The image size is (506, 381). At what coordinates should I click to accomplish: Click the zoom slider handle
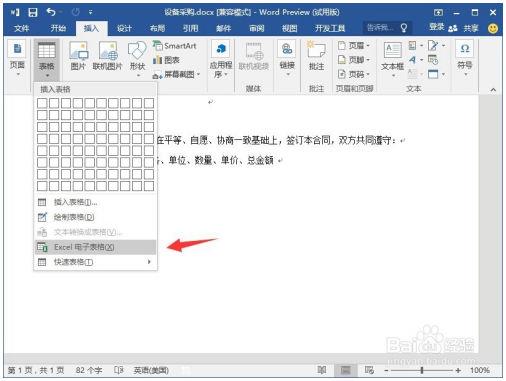pyautogui.click(x=422, y=370)
